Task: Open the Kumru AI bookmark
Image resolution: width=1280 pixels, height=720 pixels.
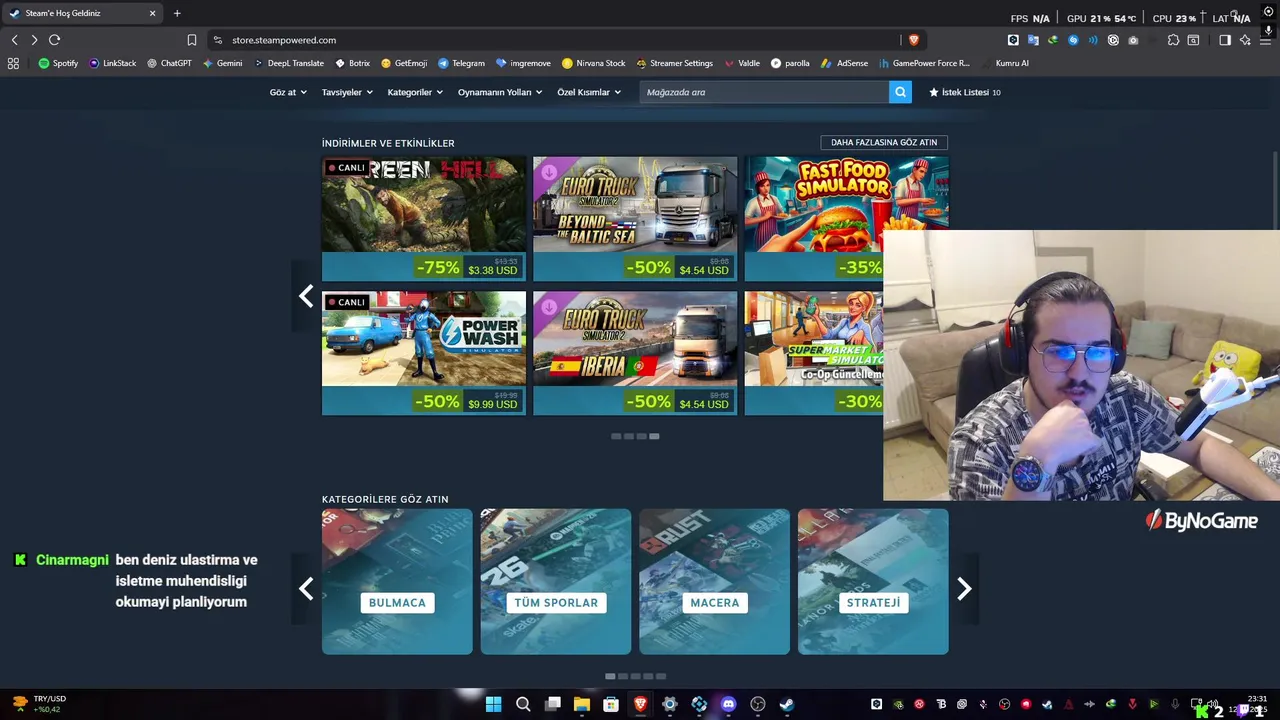Action: pyautogui.click(x=1004, y=63)
